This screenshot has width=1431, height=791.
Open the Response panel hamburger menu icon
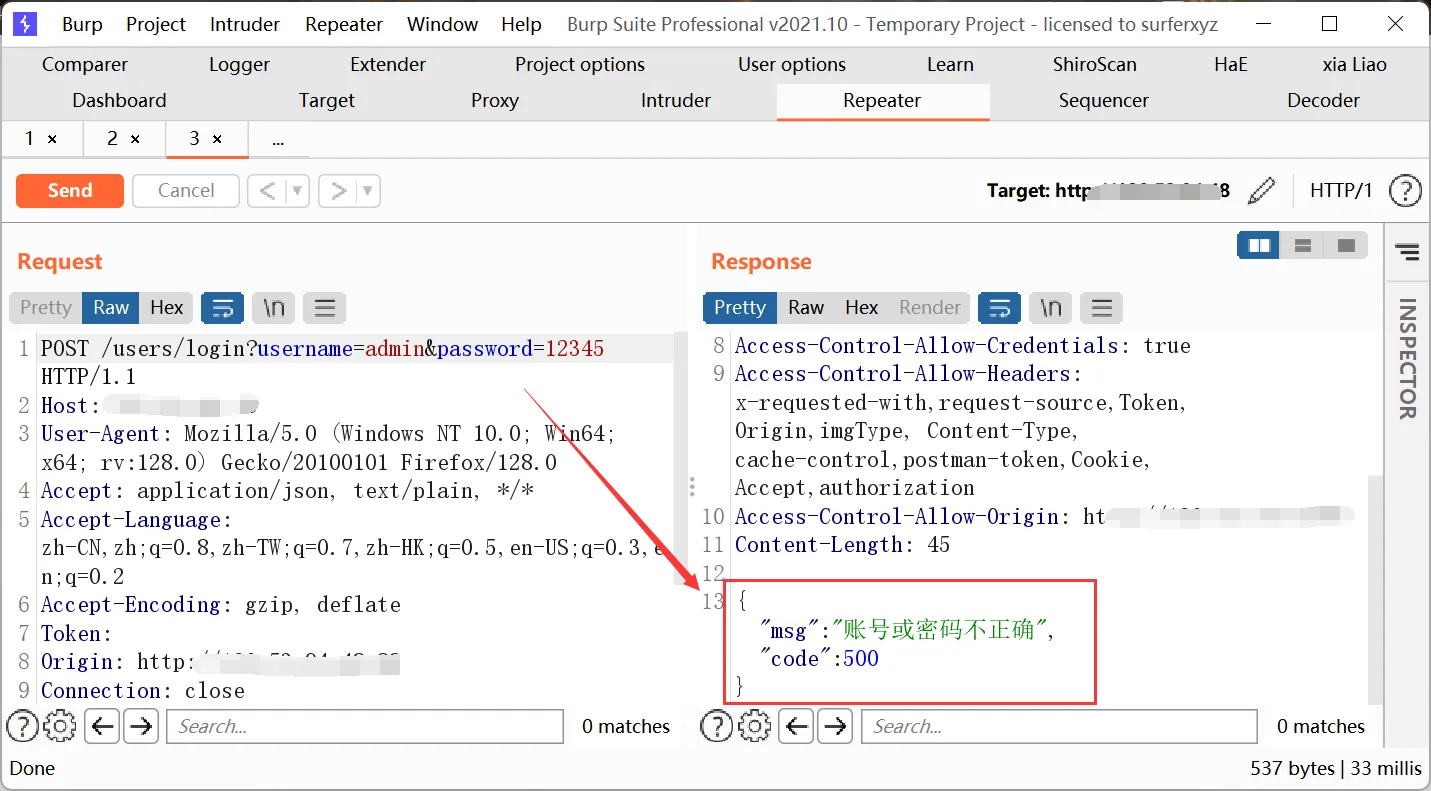coord(1101,308)
